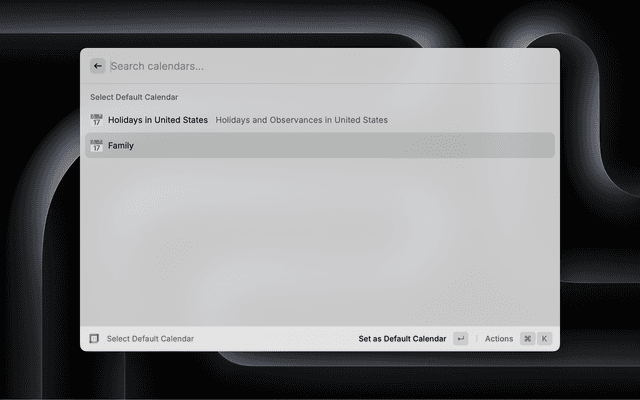The height and width of the screenshot is (400, 640).
Task: Select the Holidays in United States calendar
Action: point(320,120)
